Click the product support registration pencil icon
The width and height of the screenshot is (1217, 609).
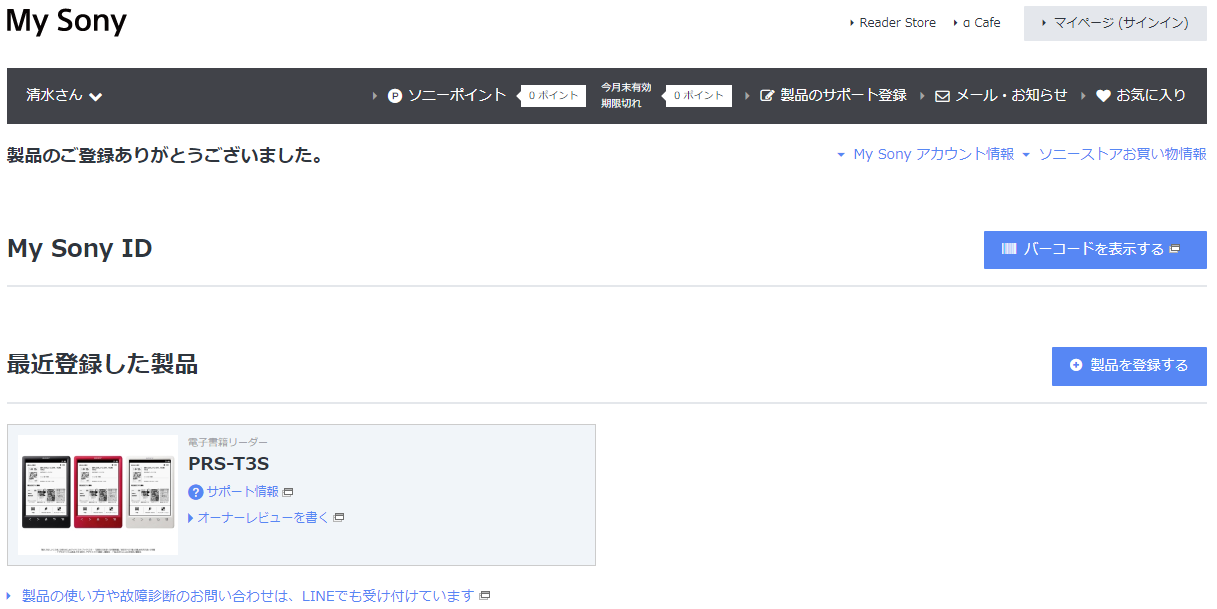[x=767, y=96]
